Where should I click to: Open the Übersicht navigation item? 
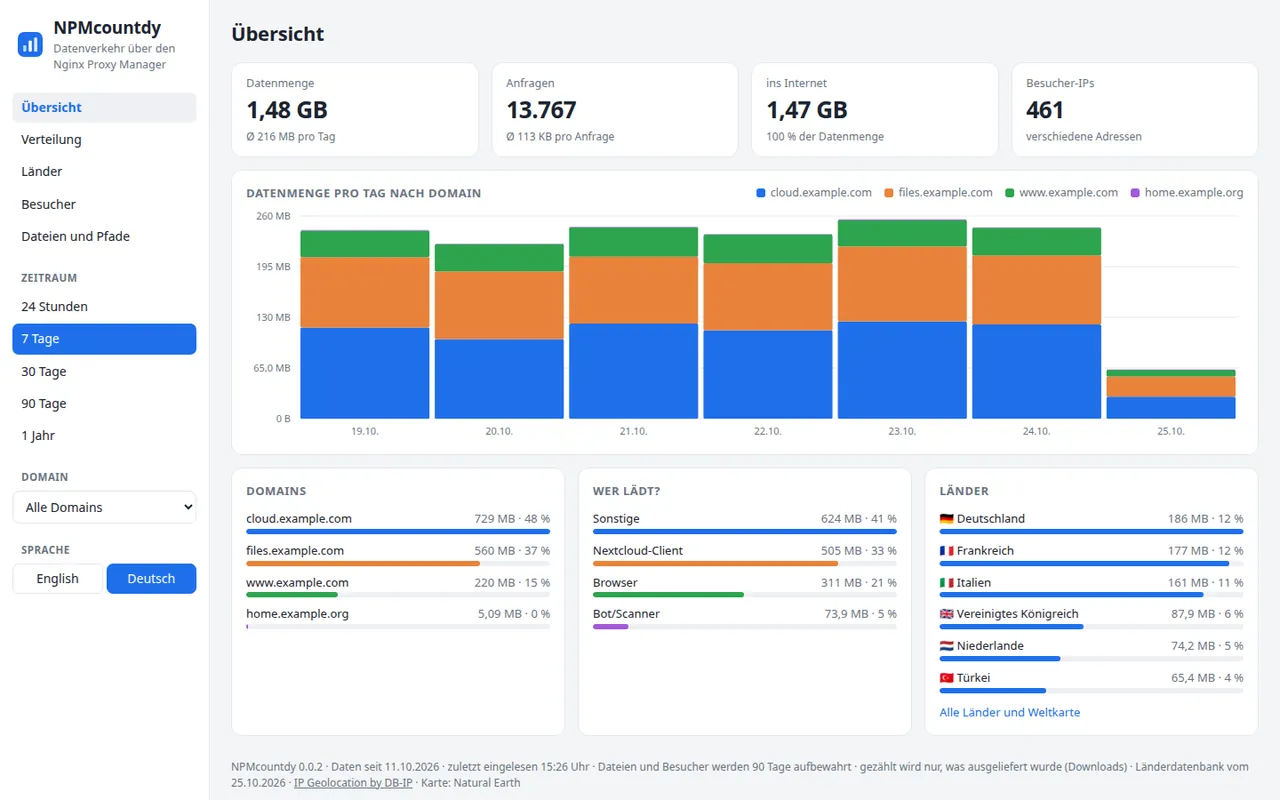point(104,107)
